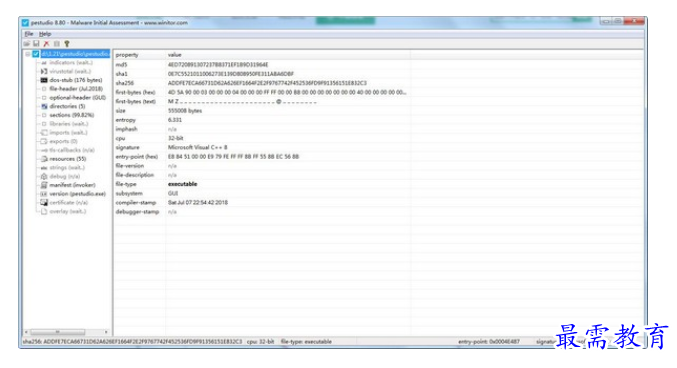This screenshot has height=368, width=677.
Task: Click the certificate node icon
Action: point(44,202)
